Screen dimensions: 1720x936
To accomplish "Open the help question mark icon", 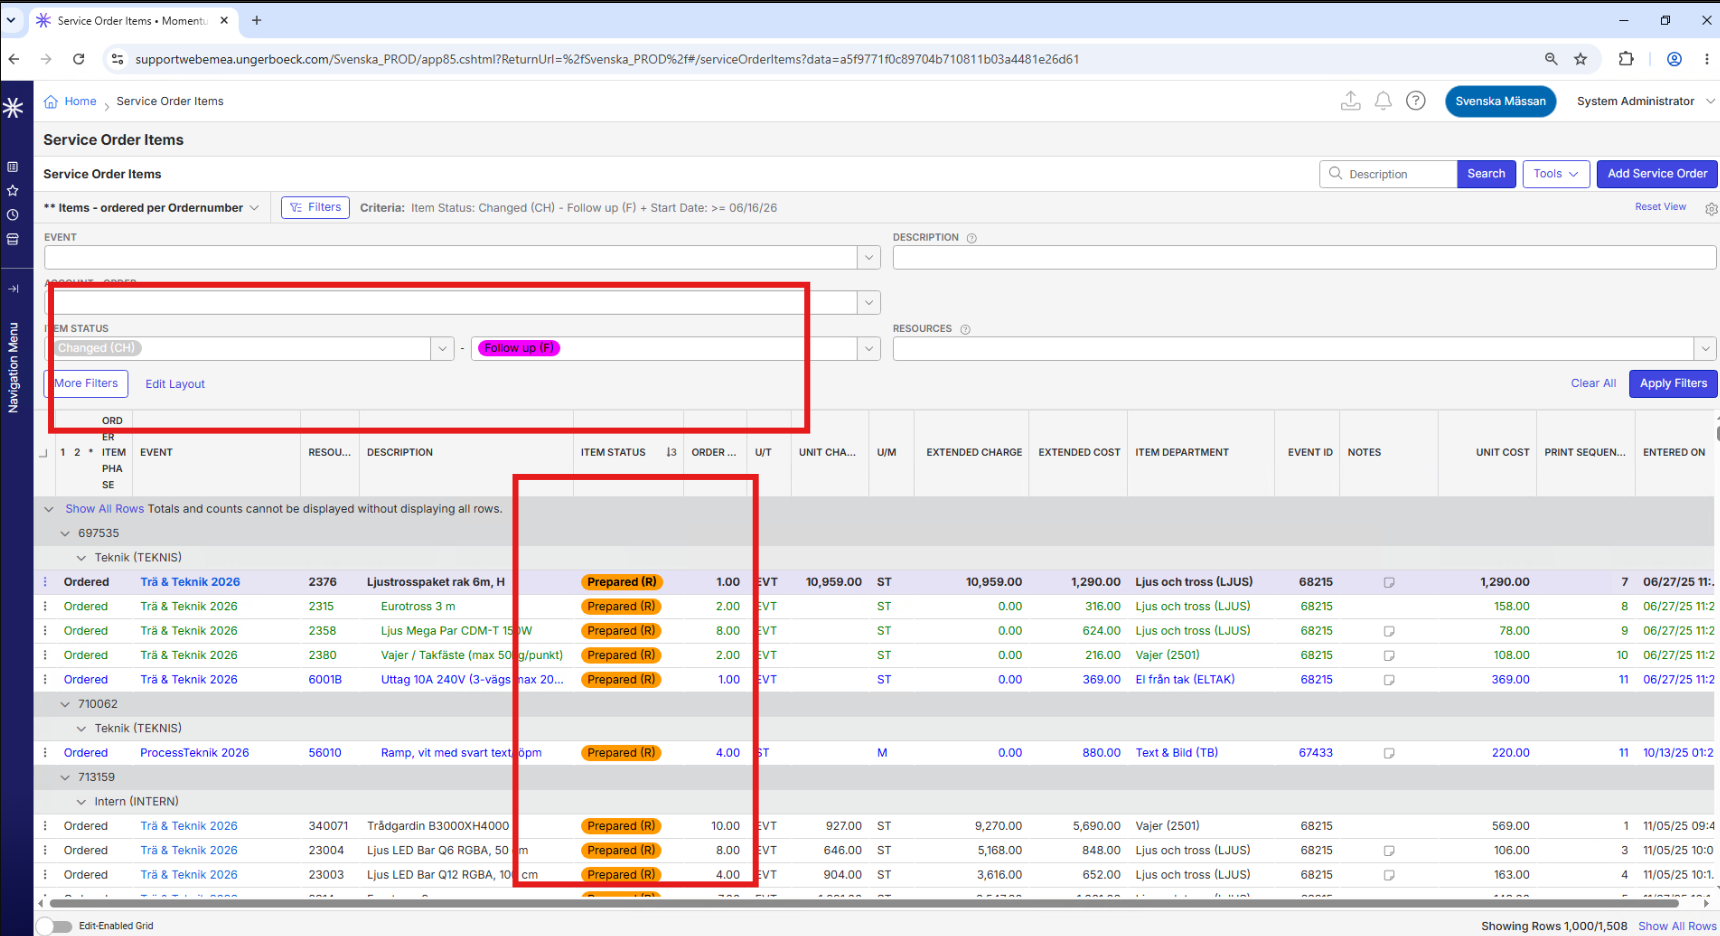I will 1416,101.
